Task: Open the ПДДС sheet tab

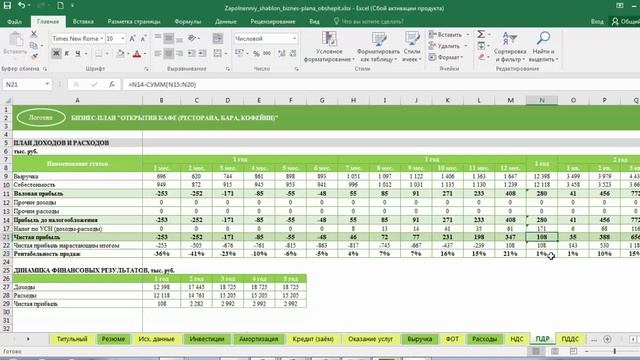Action: pyautogui.click(x=570, y=339)
